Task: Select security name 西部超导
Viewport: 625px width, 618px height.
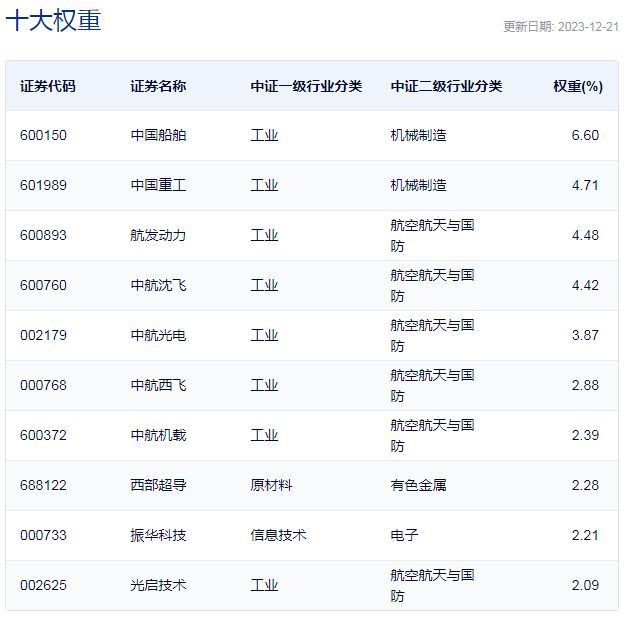Action: (x=158, y=486)
